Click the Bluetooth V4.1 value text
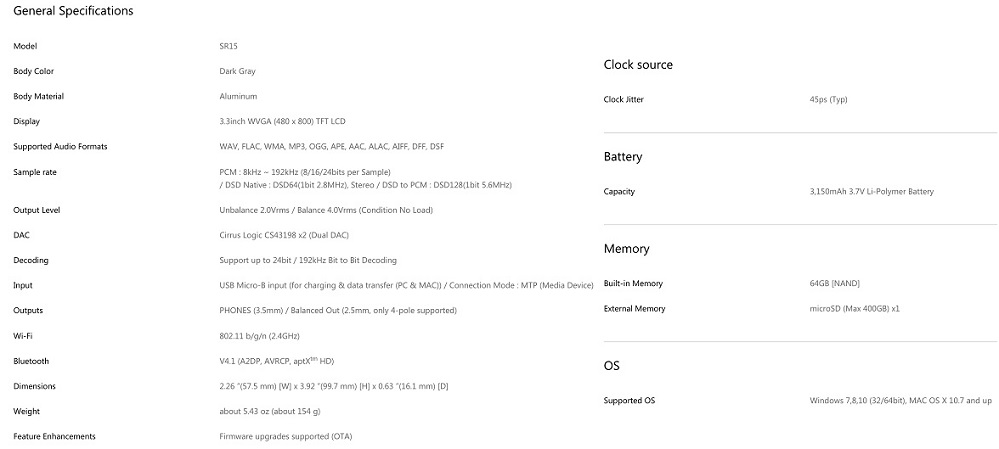999x449 pixels. (x=277, y=361)
